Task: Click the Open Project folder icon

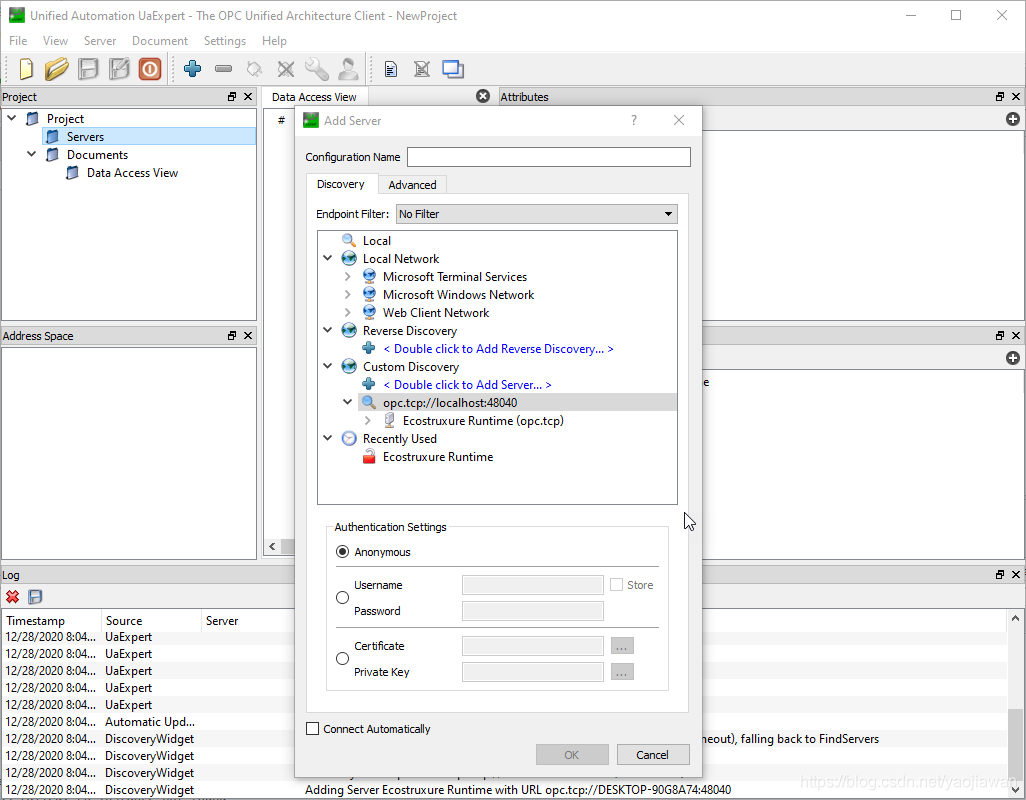Action: pos(57,69)
